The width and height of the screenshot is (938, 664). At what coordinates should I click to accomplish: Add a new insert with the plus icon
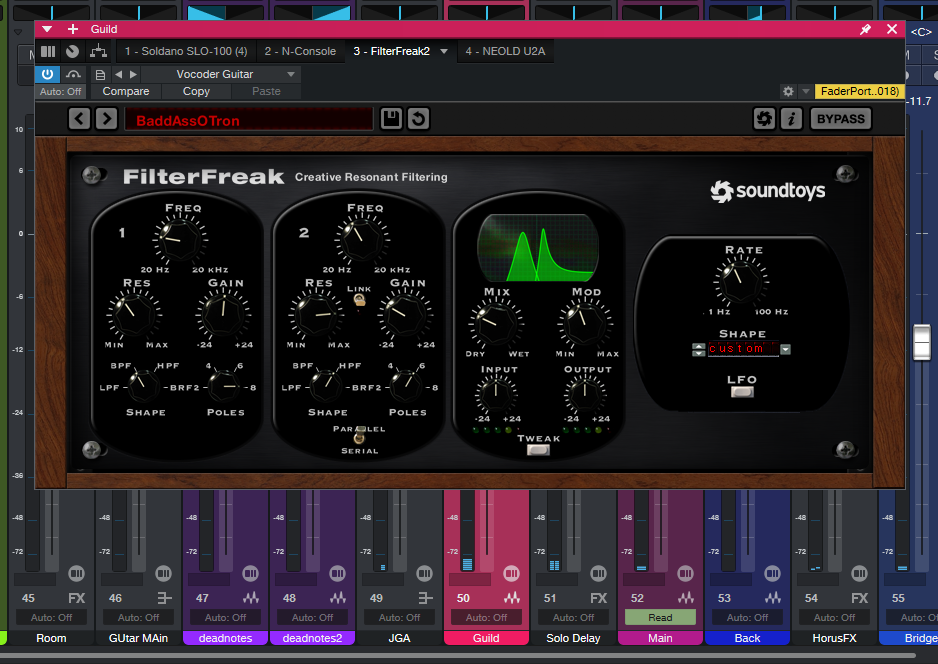coord(73,29)
